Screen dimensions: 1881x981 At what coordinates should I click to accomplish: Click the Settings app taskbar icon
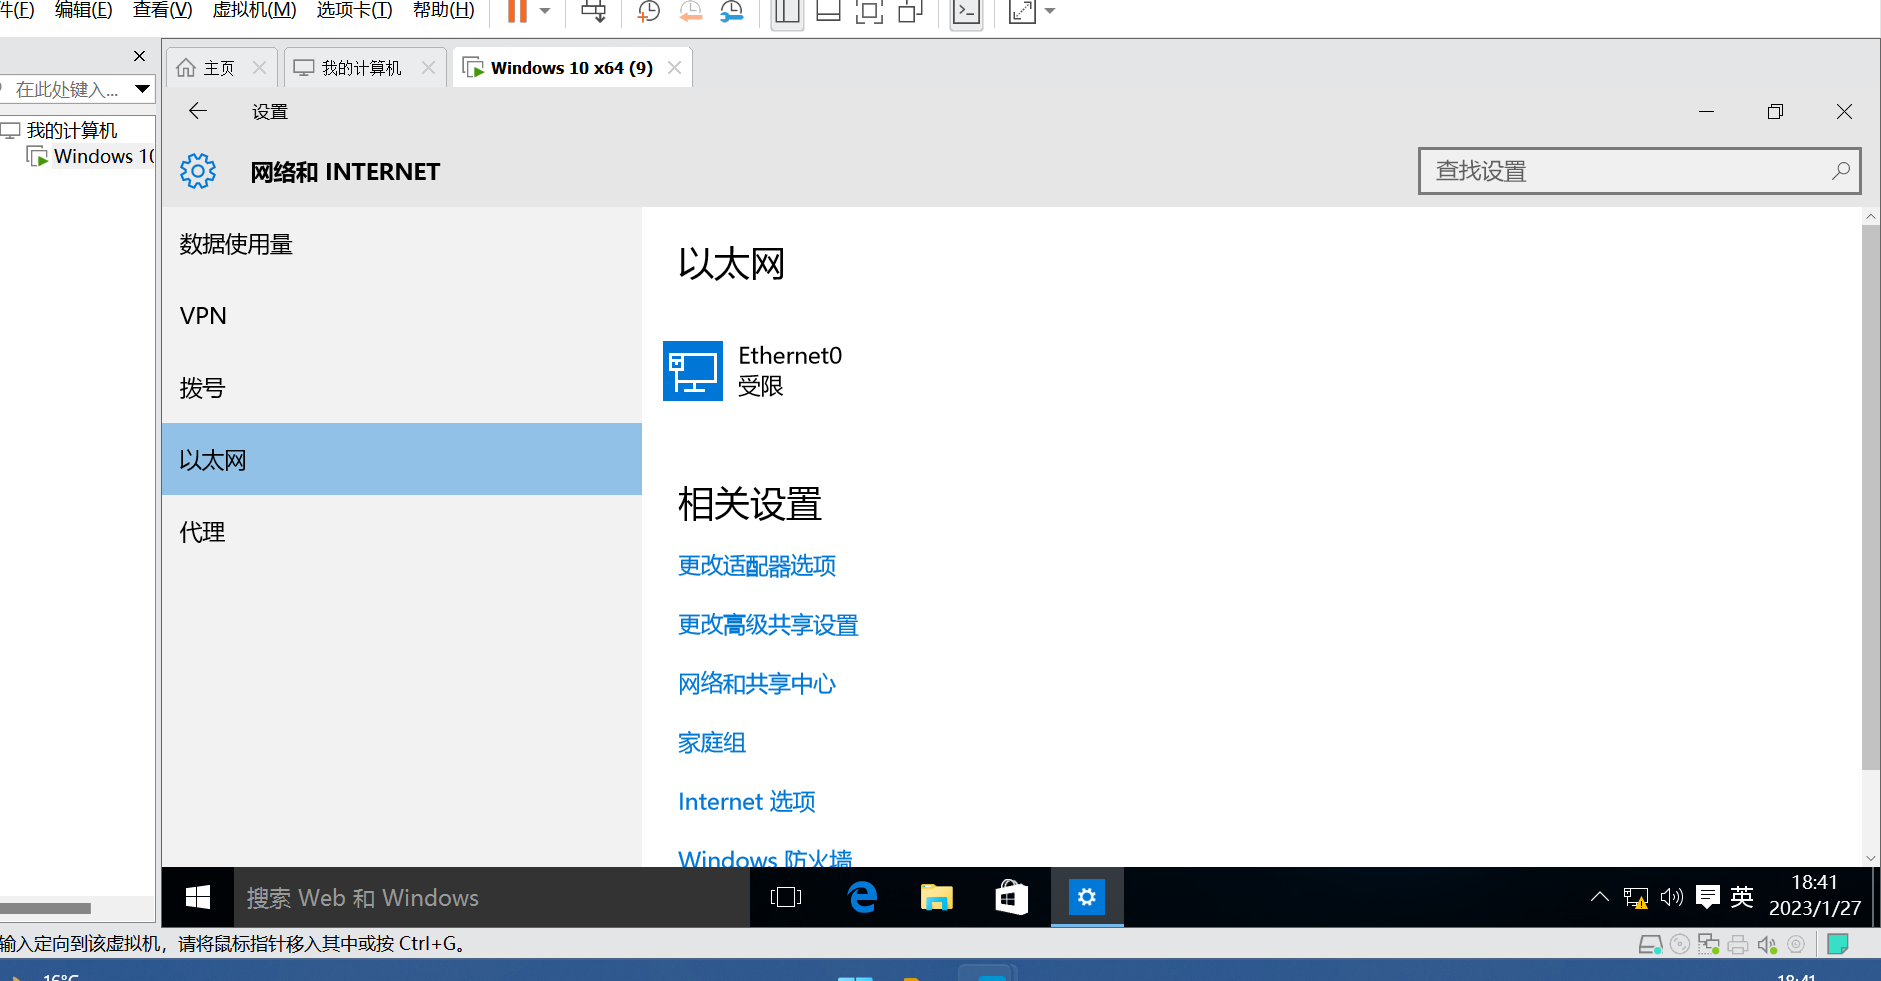(x=1087, y=897)
